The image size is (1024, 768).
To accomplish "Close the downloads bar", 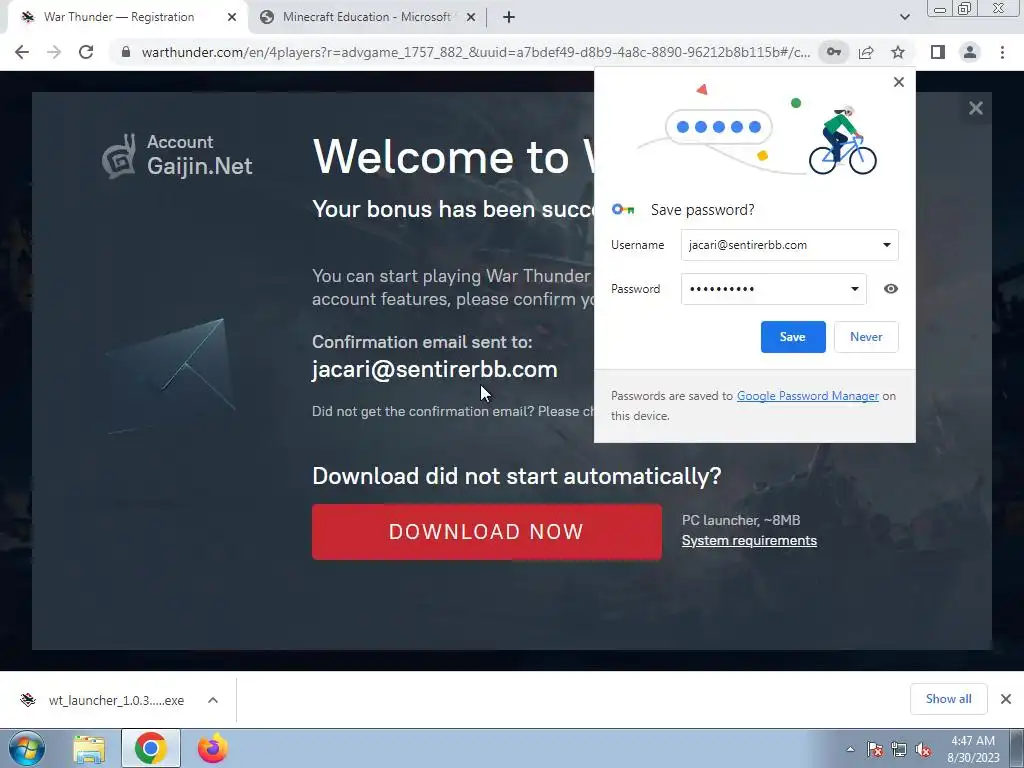I will (x=1006, y=699).
